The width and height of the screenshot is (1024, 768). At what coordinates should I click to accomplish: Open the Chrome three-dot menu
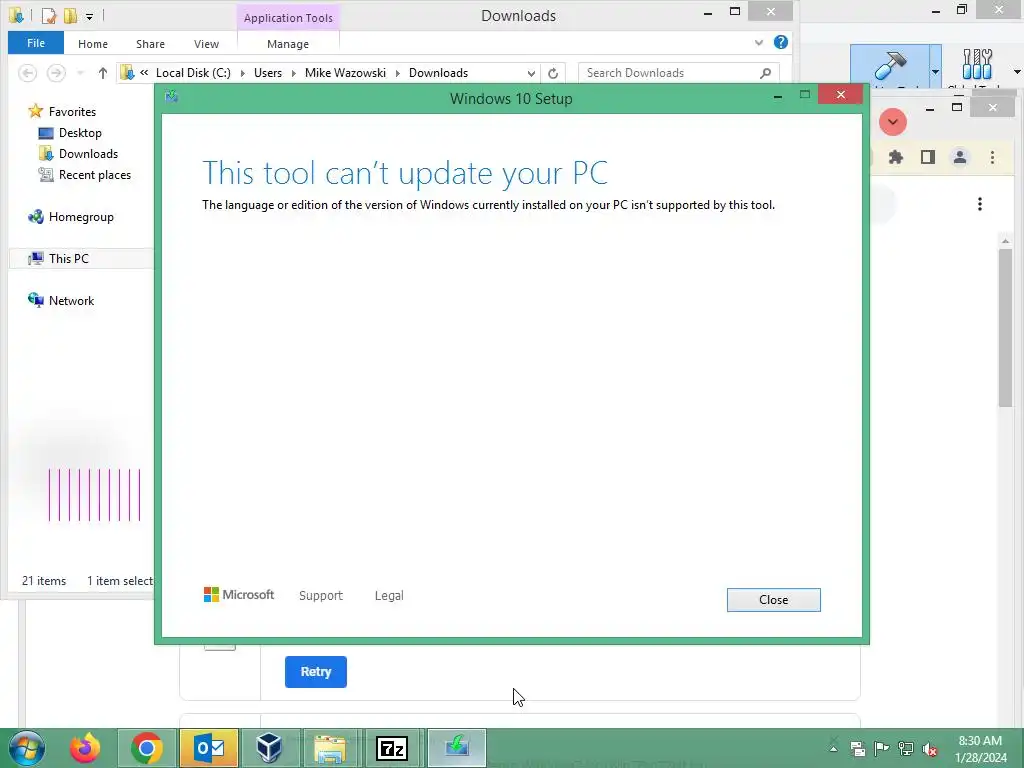pos(992,157)
